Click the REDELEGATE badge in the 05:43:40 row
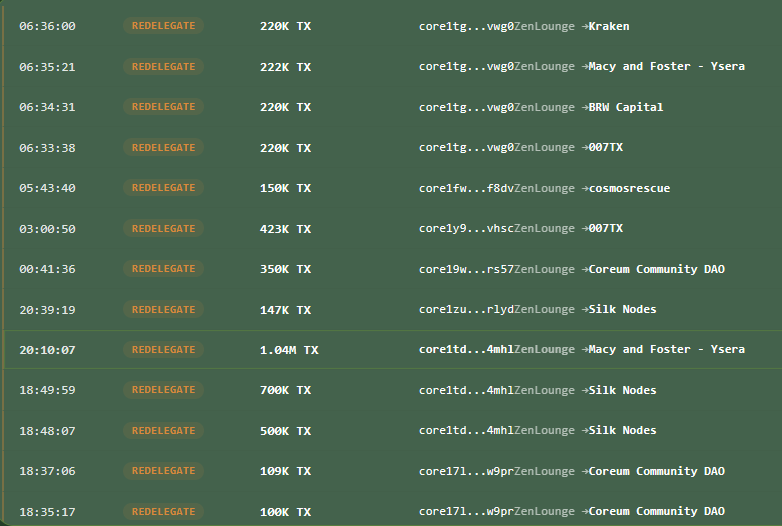This screenshot has width=782, height=526. tap(164, 187)
